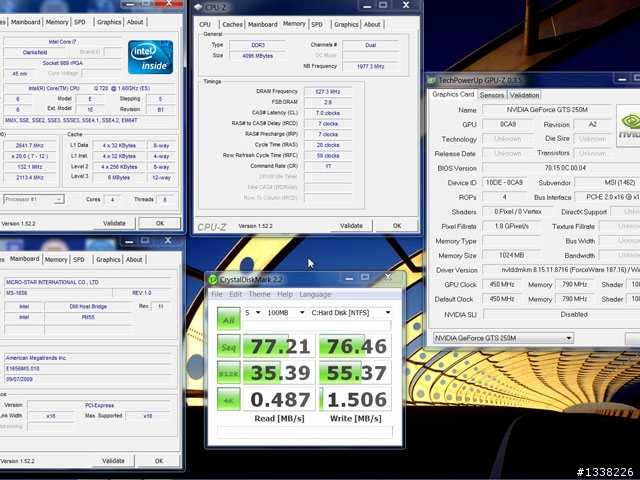
Task: Start the Seq sequential benchmark
Action: click(229, 347)
